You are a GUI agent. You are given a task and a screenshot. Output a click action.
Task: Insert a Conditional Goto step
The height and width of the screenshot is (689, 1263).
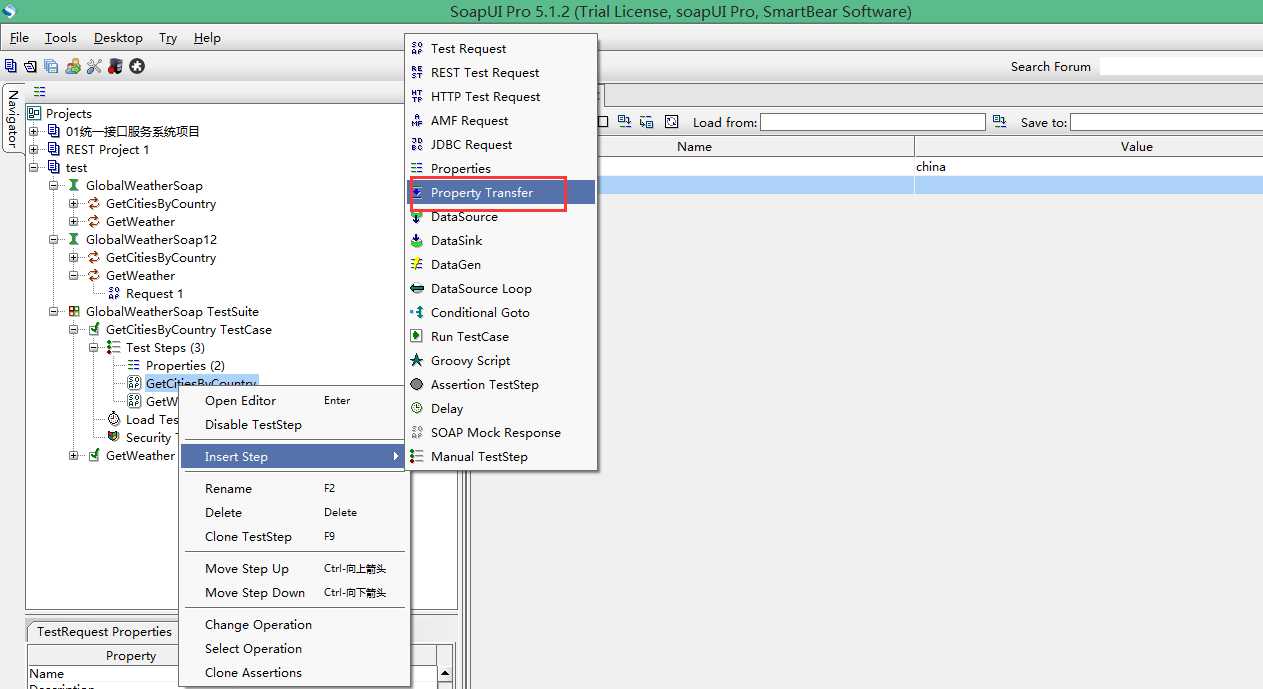pos(501,312)
